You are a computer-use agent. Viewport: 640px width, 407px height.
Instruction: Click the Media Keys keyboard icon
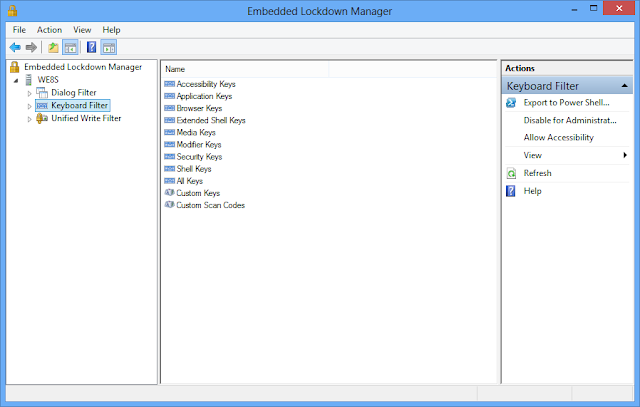(x=169, y=132)
